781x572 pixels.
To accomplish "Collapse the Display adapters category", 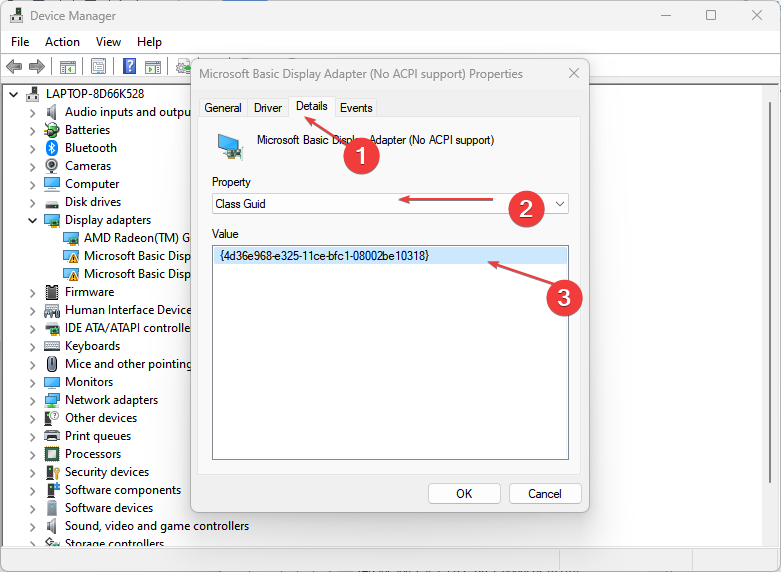I will point(32,220).
